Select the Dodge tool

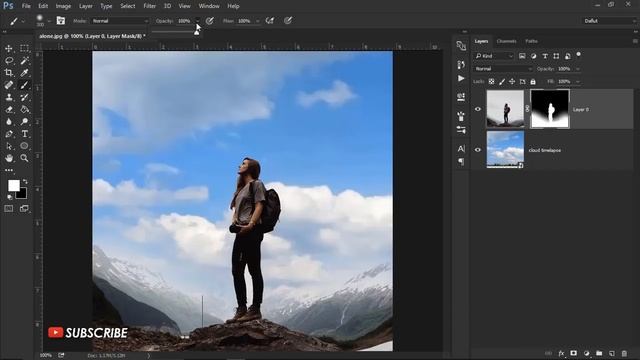point(24,122)
